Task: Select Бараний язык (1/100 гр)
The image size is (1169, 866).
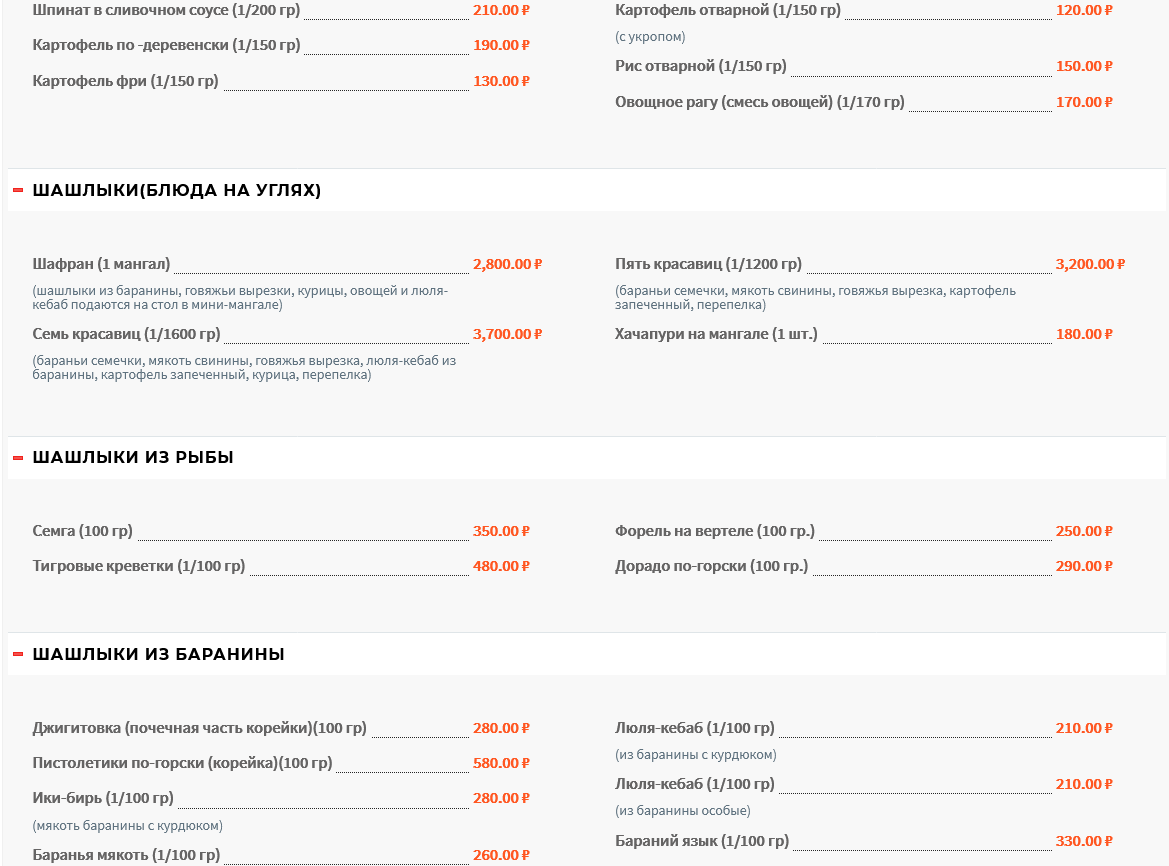Action: (701, 841)
